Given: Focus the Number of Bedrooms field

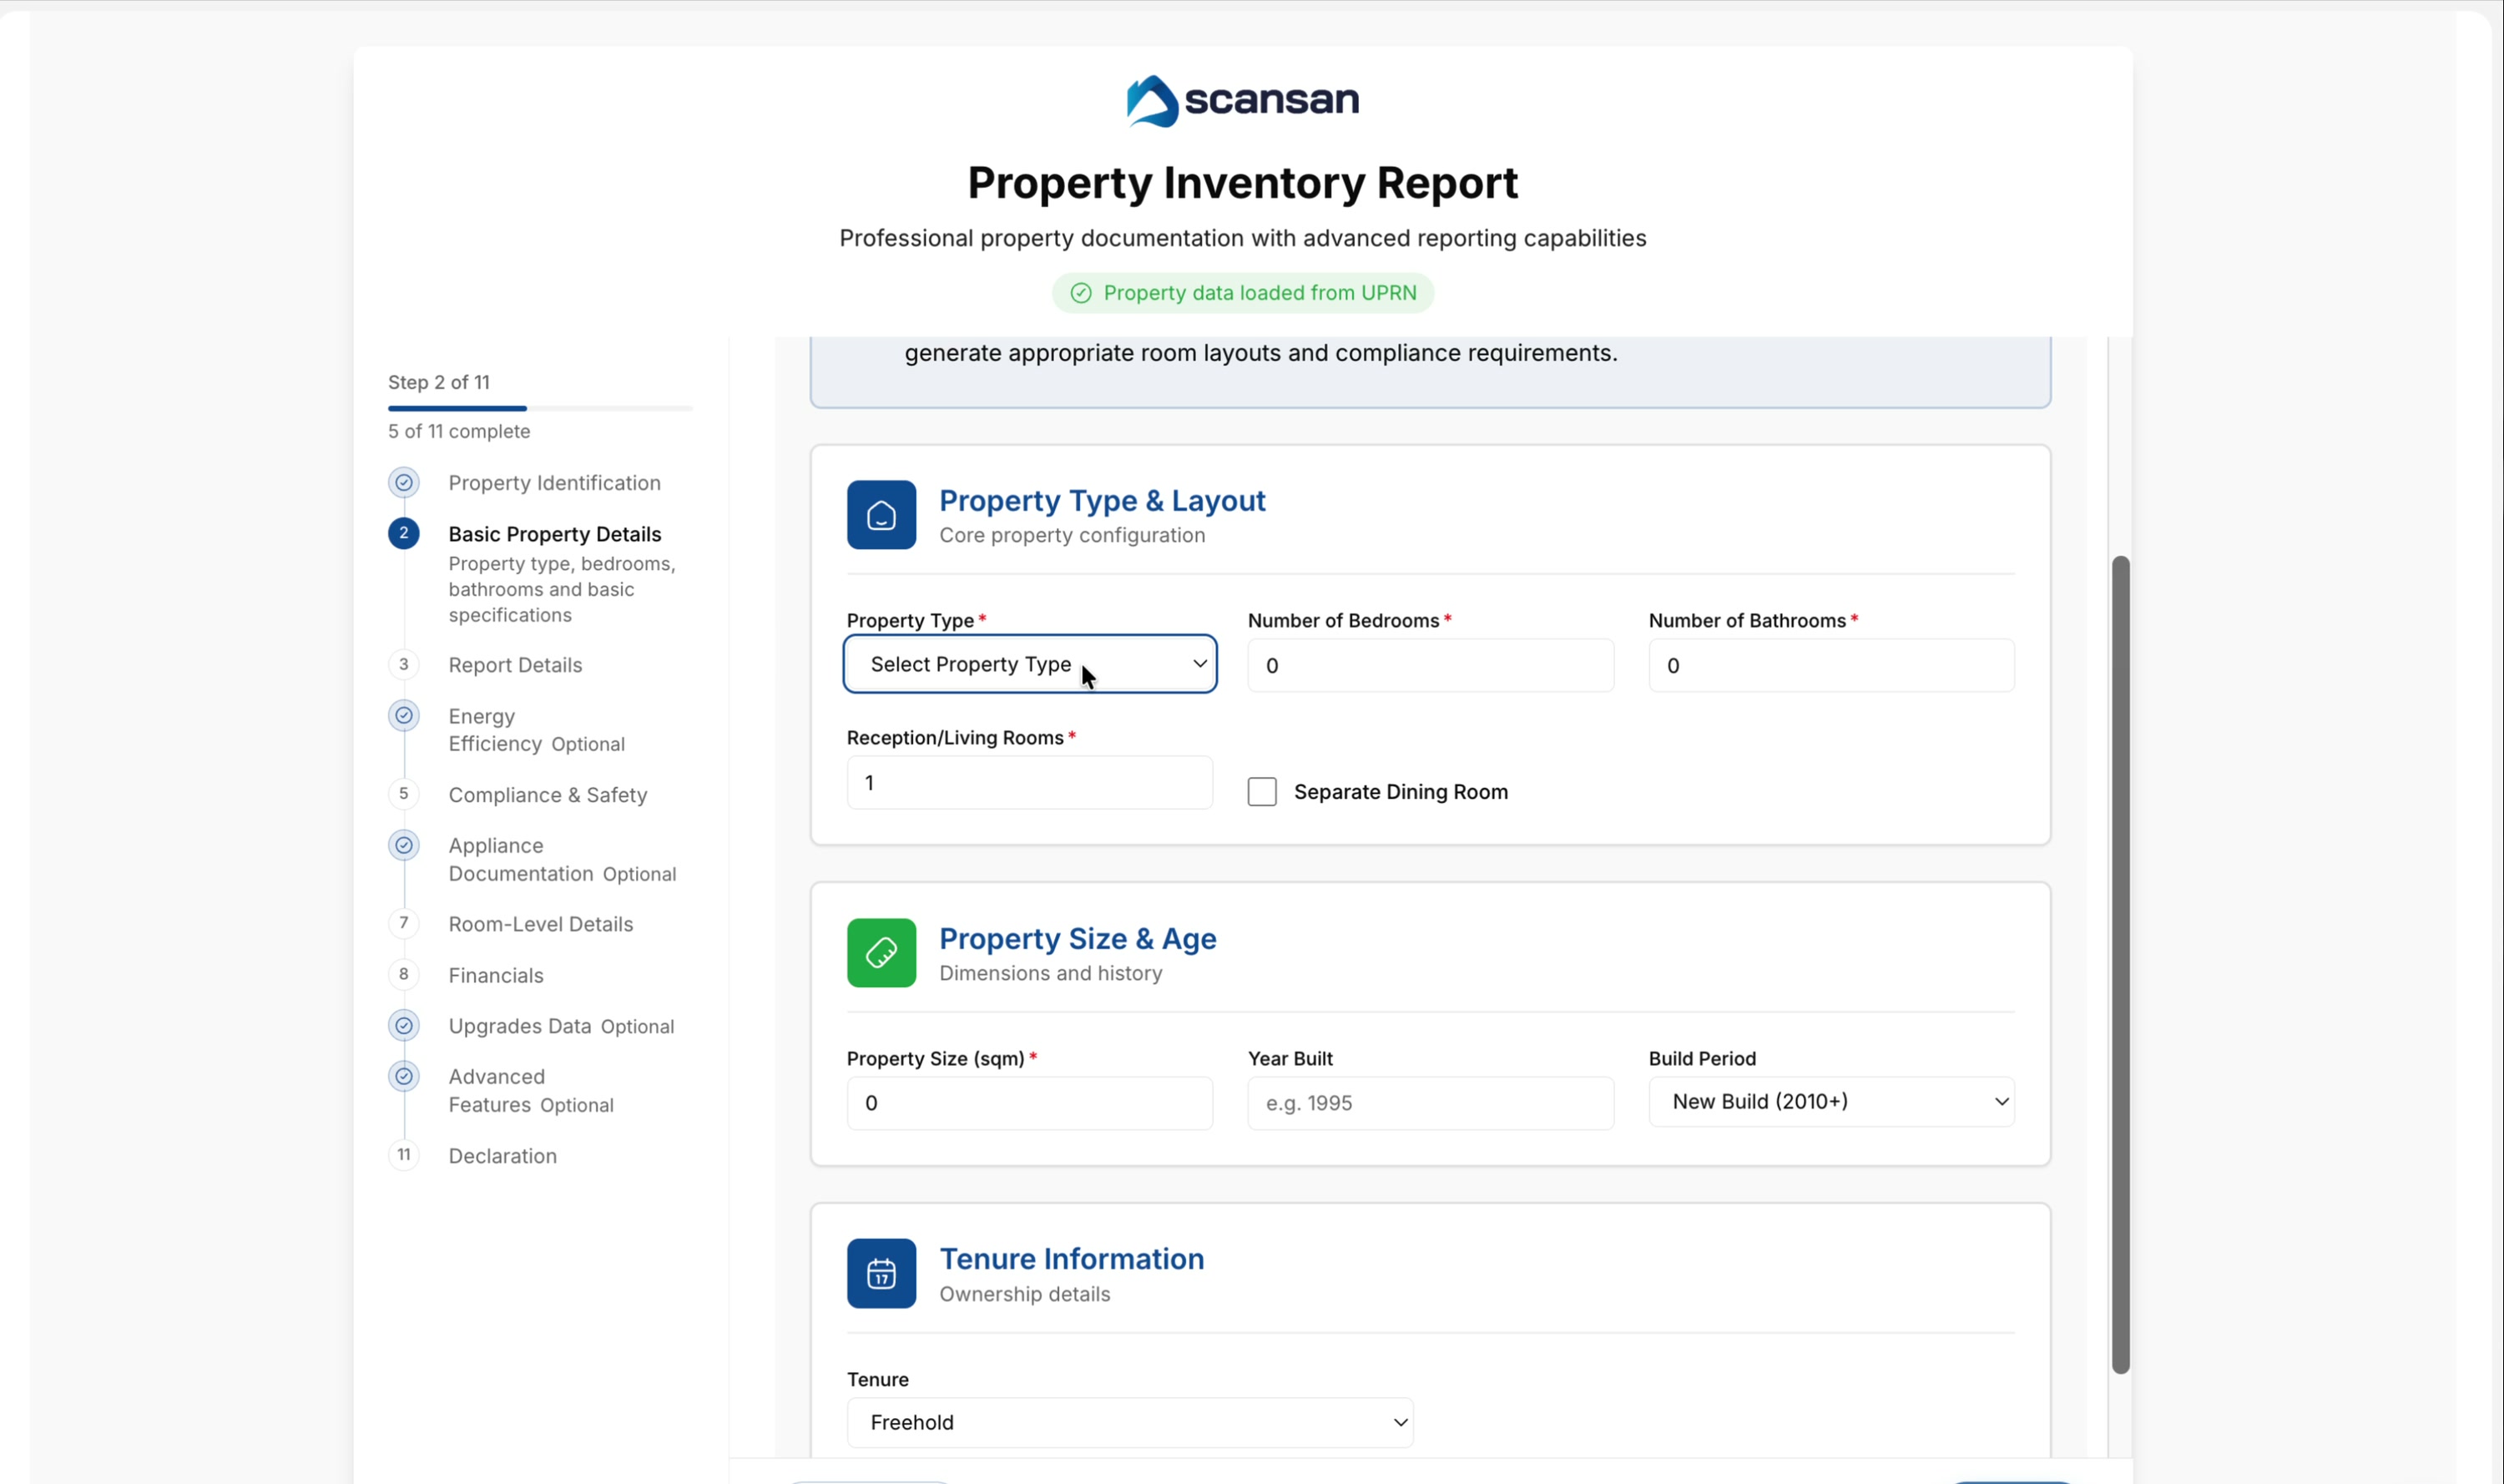Looking at the screenshot, I should (1430, 665).
